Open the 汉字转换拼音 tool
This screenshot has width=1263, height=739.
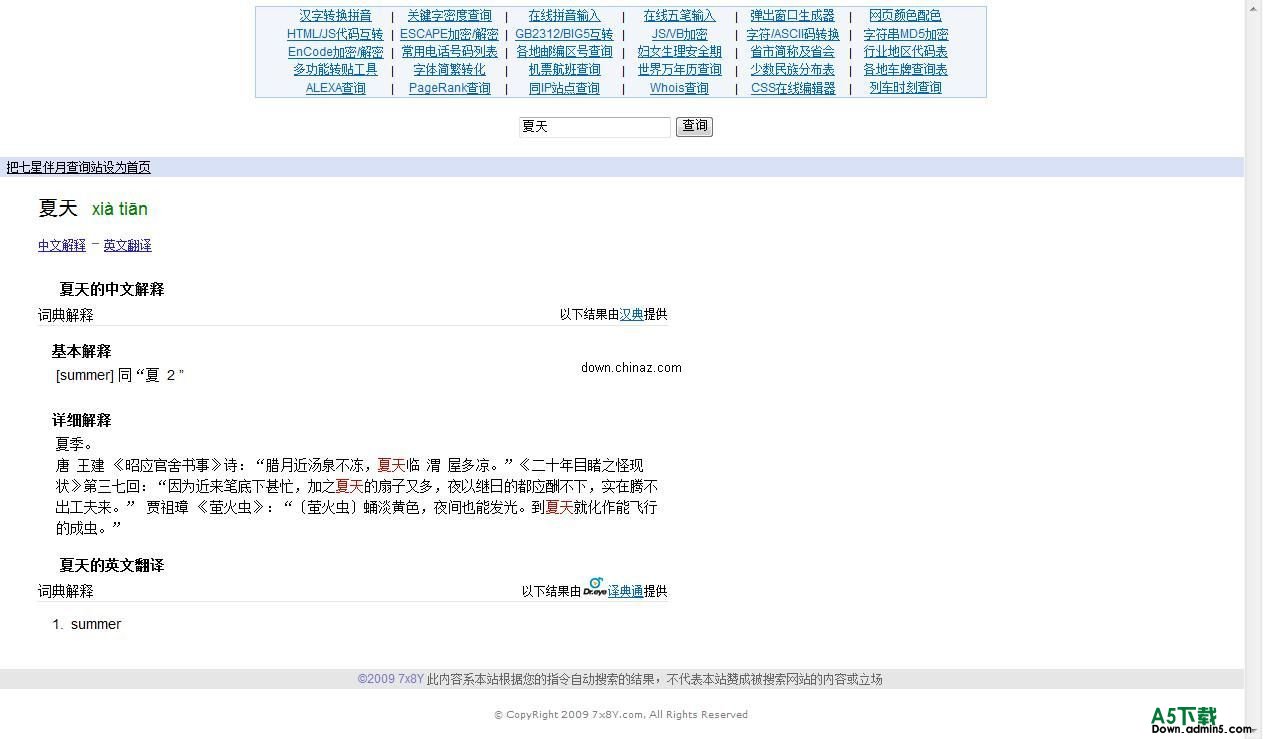tap(334, 15)
